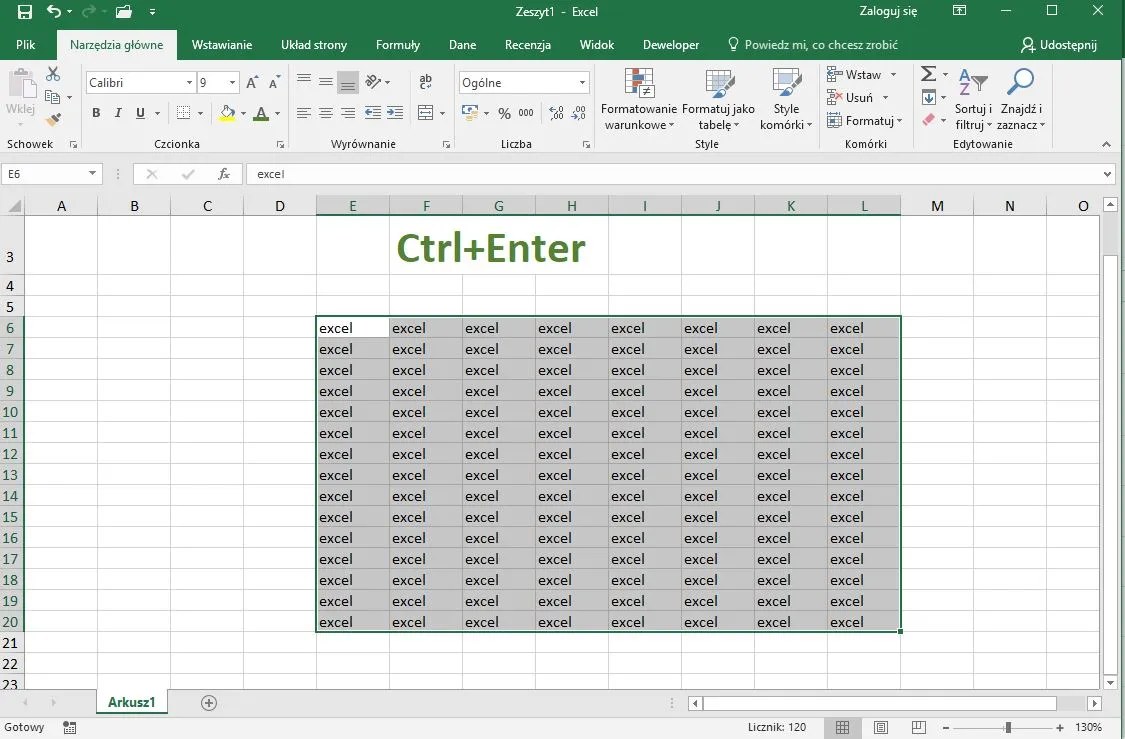Image resolution: width=1125 pixels, height=739 pixels.
Task: Apply fill color with the paint bucket
Action: coord(227,113)
